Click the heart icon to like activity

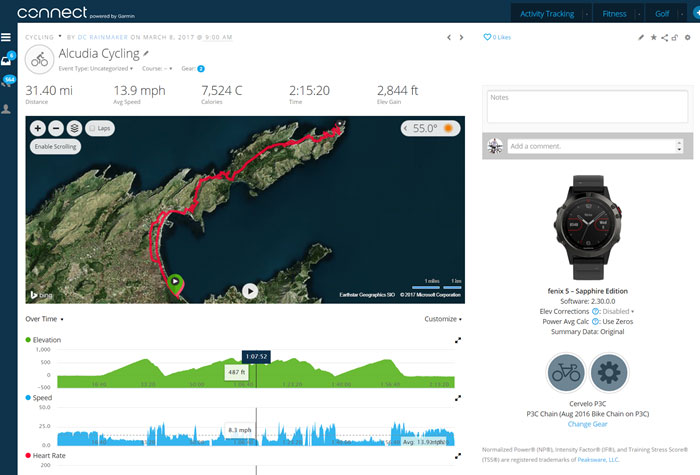488,37
